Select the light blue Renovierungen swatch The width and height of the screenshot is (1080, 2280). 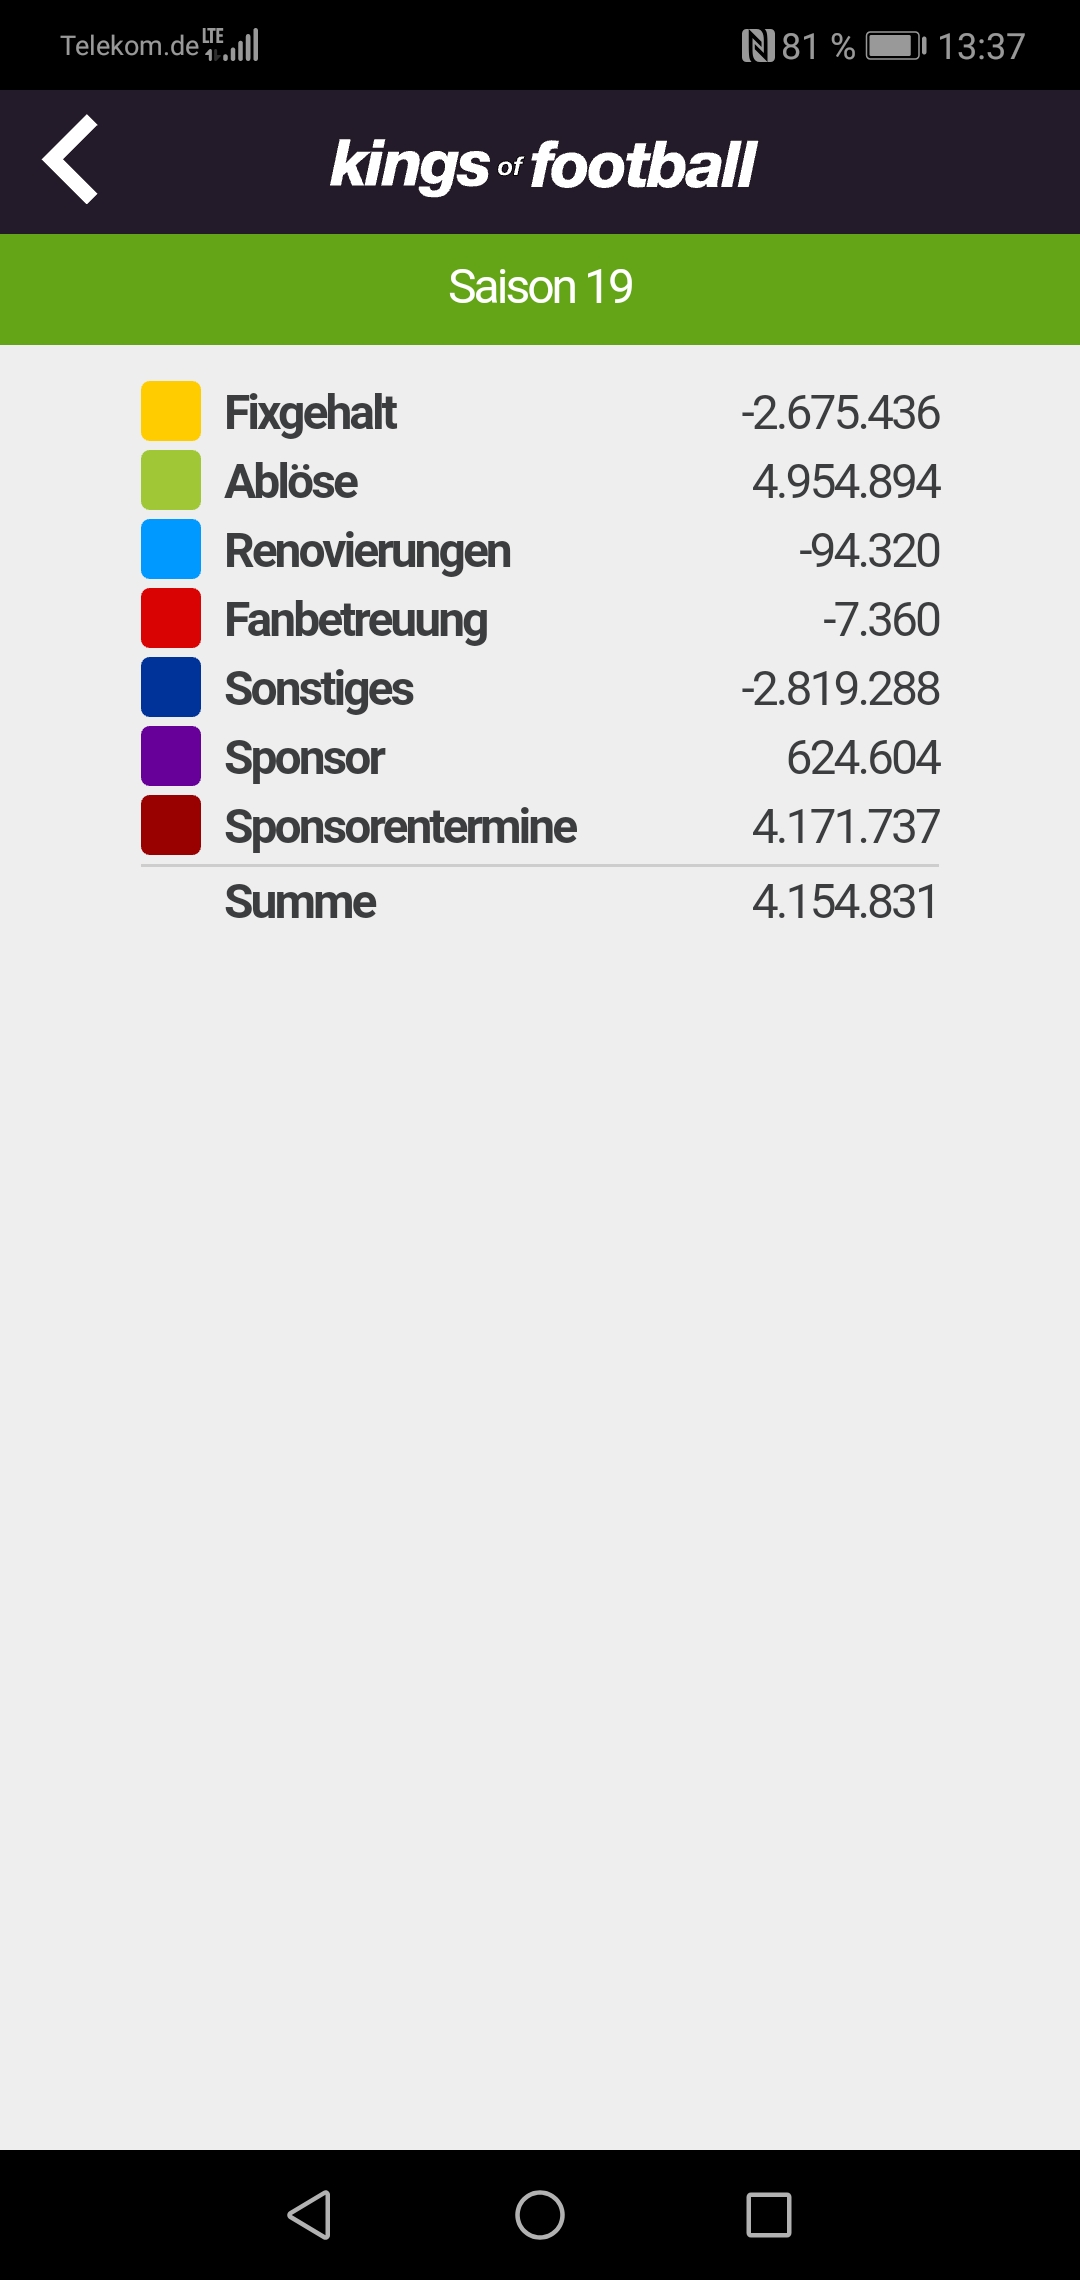click(x=171, y=549)
